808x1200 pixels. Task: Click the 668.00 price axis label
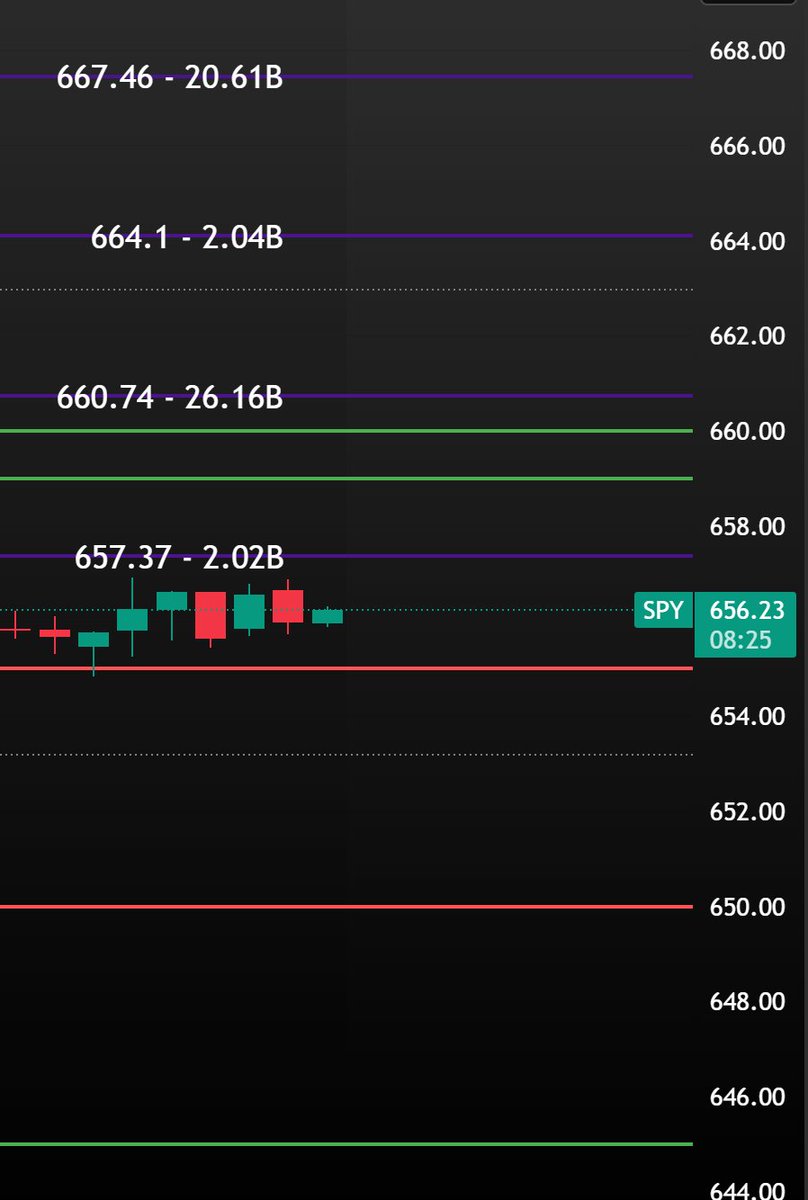[x=746, y=51]
